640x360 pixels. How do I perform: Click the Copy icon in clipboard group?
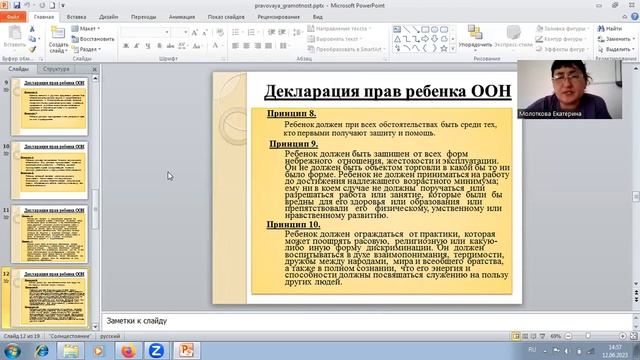32,39
